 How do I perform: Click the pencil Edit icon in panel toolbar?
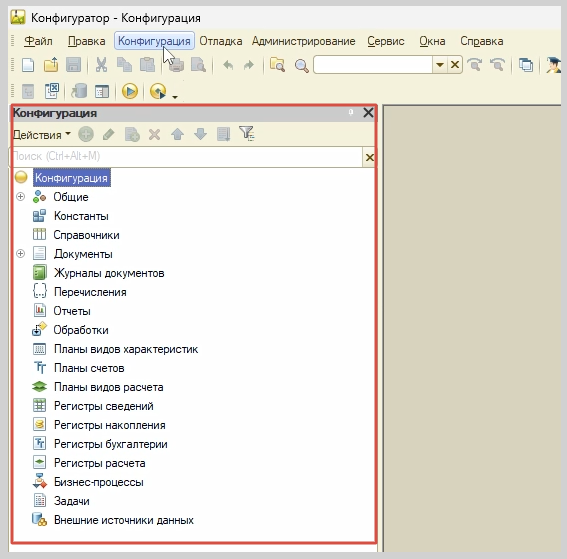point(108,135)
